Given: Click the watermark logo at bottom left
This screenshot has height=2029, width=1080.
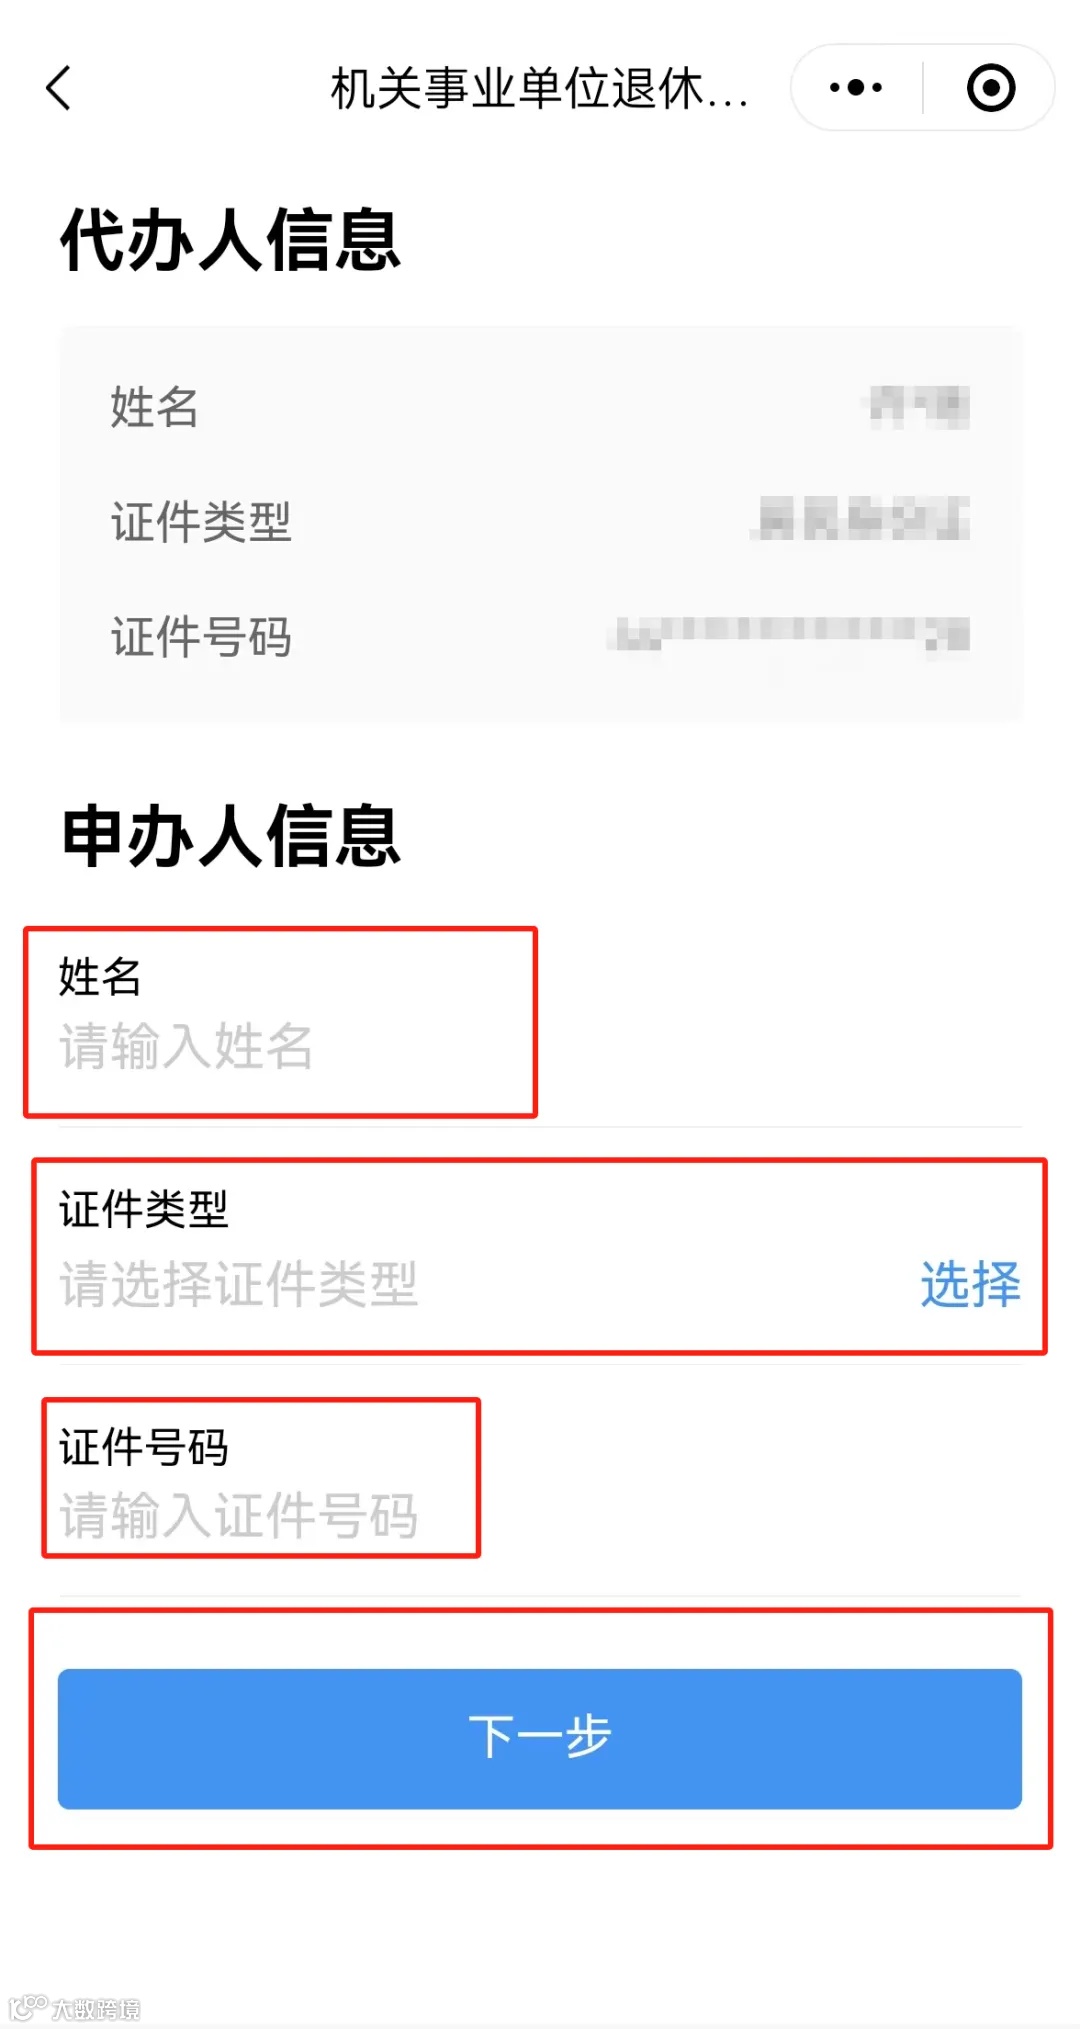Looking at the screenshot, I should [75, 2008].
